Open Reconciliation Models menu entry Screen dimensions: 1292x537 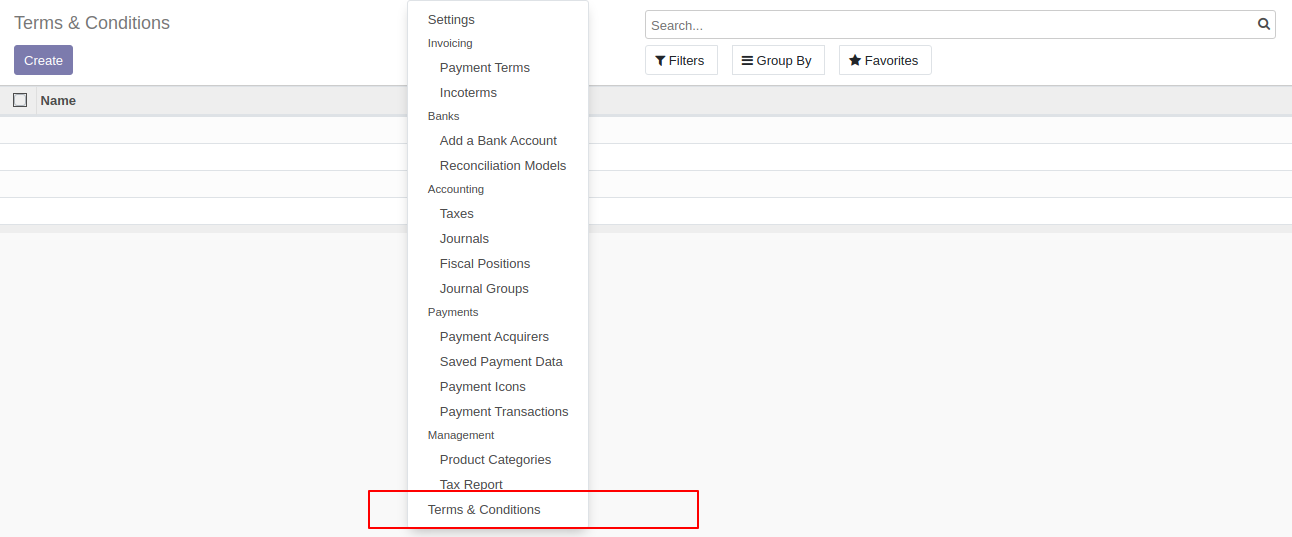click(x=502, y=166)
